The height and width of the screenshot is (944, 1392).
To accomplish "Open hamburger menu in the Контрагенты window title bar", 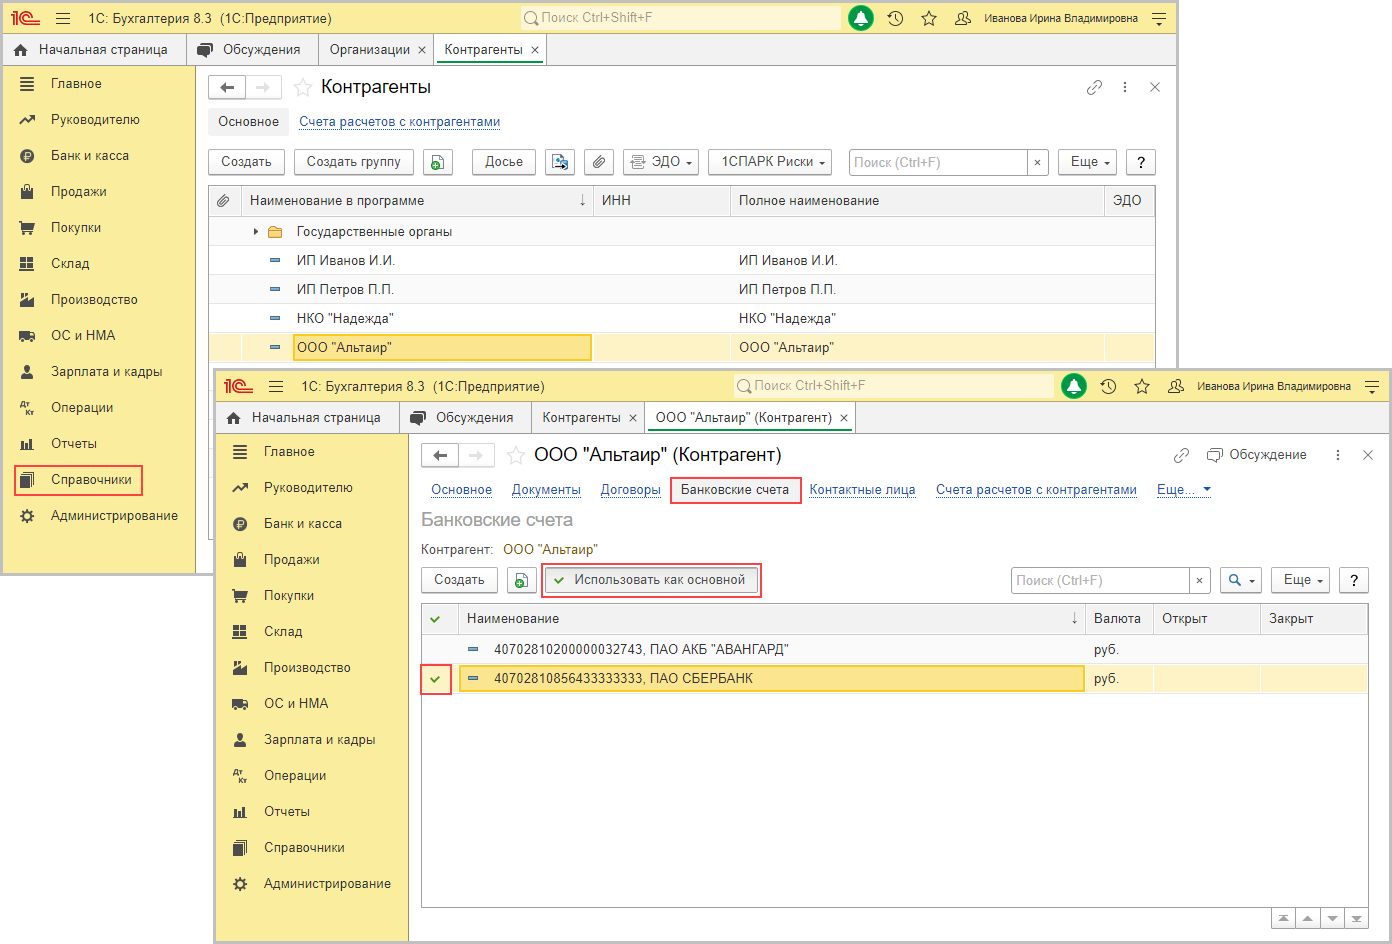I will pos(63,18).
